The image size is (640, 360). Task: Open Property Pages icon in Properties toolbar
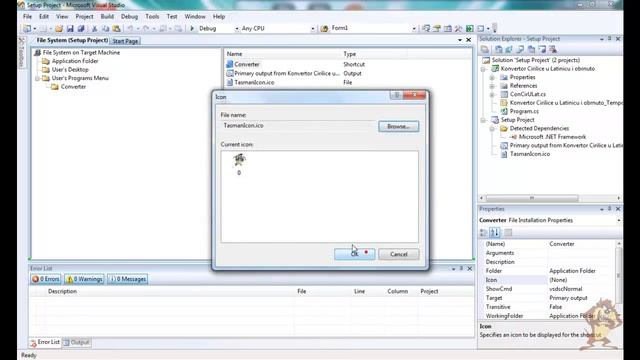pos(508,233)
